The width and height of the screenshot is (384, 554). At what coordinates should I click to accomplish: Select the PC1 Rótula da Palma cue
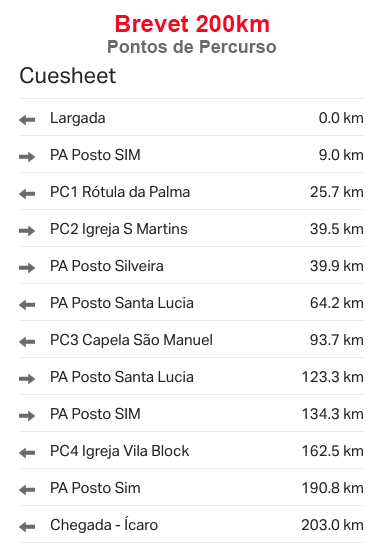pos(191,191)
